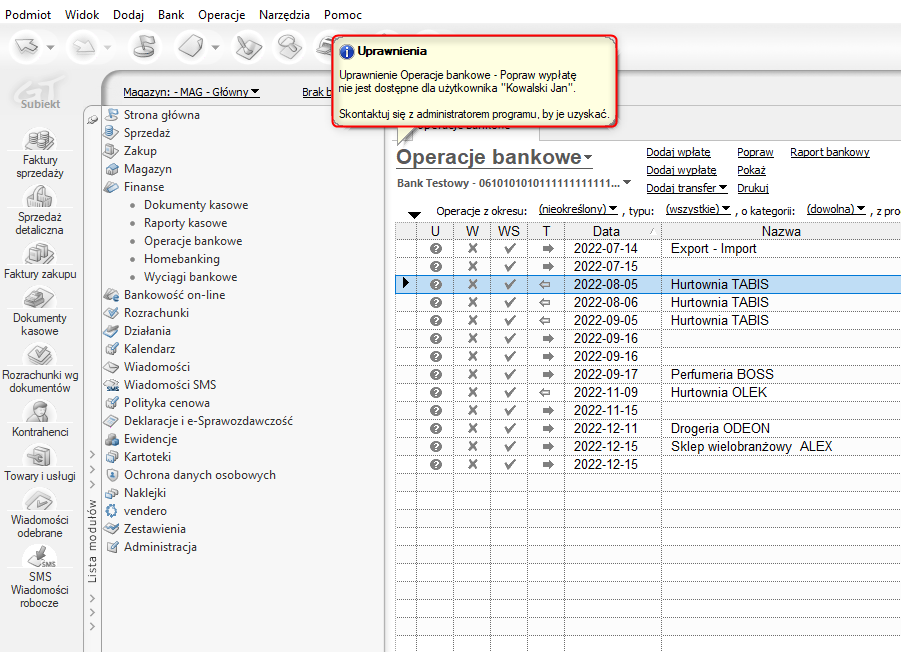This screenshot has width=901, height=652.
Task: Open the Bank menu
Action: click(171, 15)
